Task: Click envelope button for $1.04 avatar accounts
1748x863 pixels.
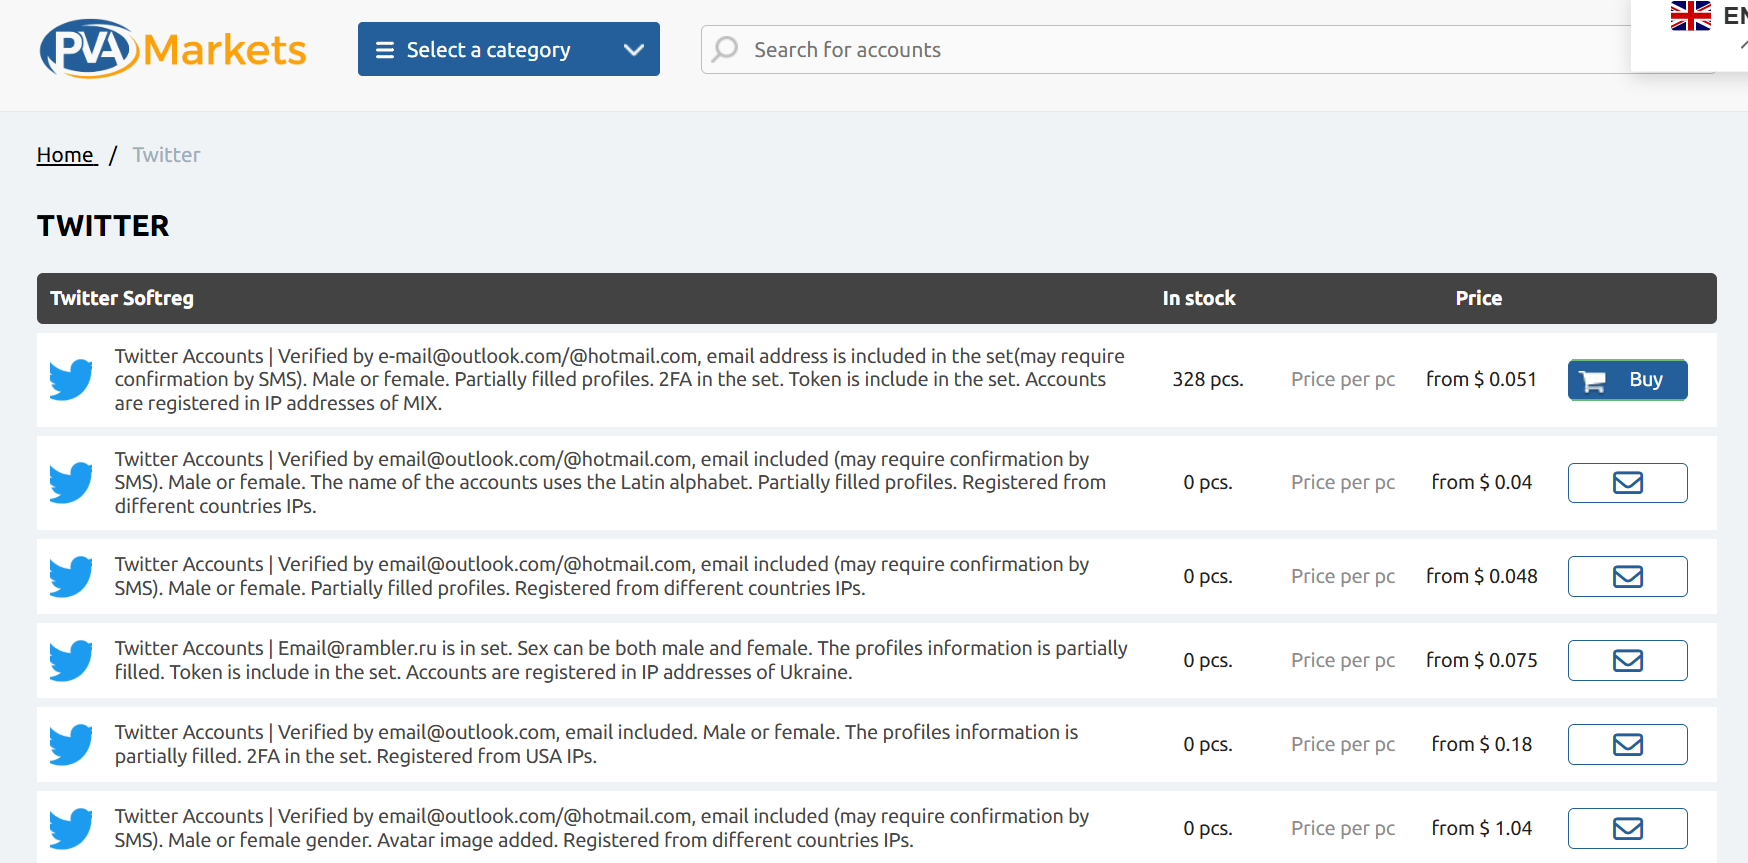Action: pos(1627,828)
